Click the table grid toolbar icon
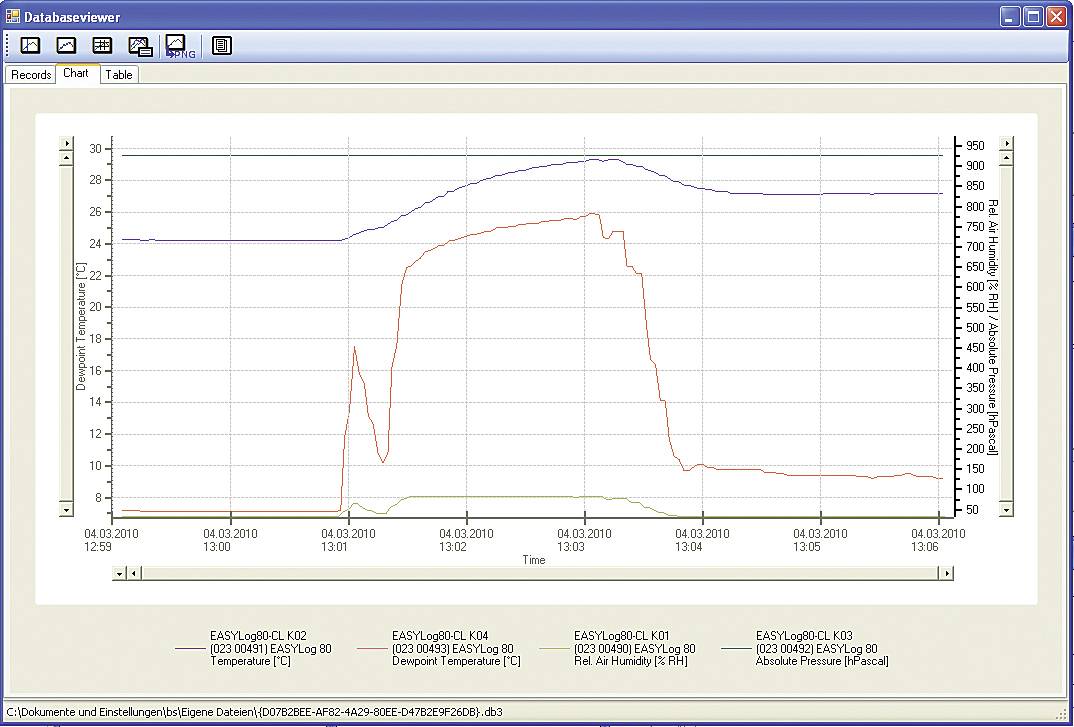This screenshot has width=1074, height=727. tap(102, 45)
